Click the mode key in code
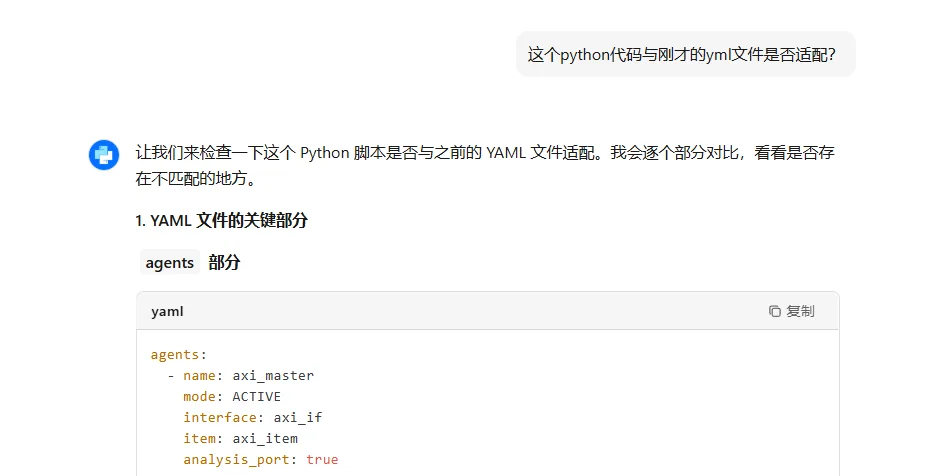This screenshot has width=952, height=476. click(199, 396)
